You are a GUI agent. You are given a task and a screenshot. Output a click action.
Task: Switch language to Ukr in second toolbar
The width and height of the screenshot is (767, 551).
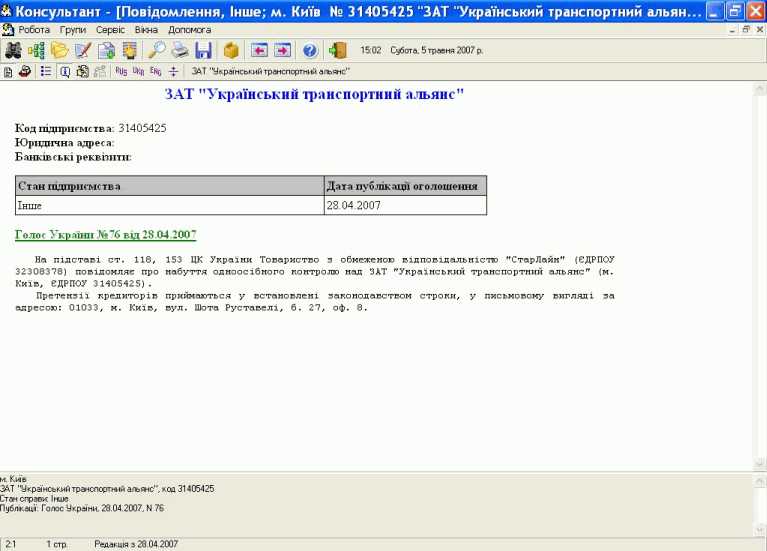[x=139, y=72]
